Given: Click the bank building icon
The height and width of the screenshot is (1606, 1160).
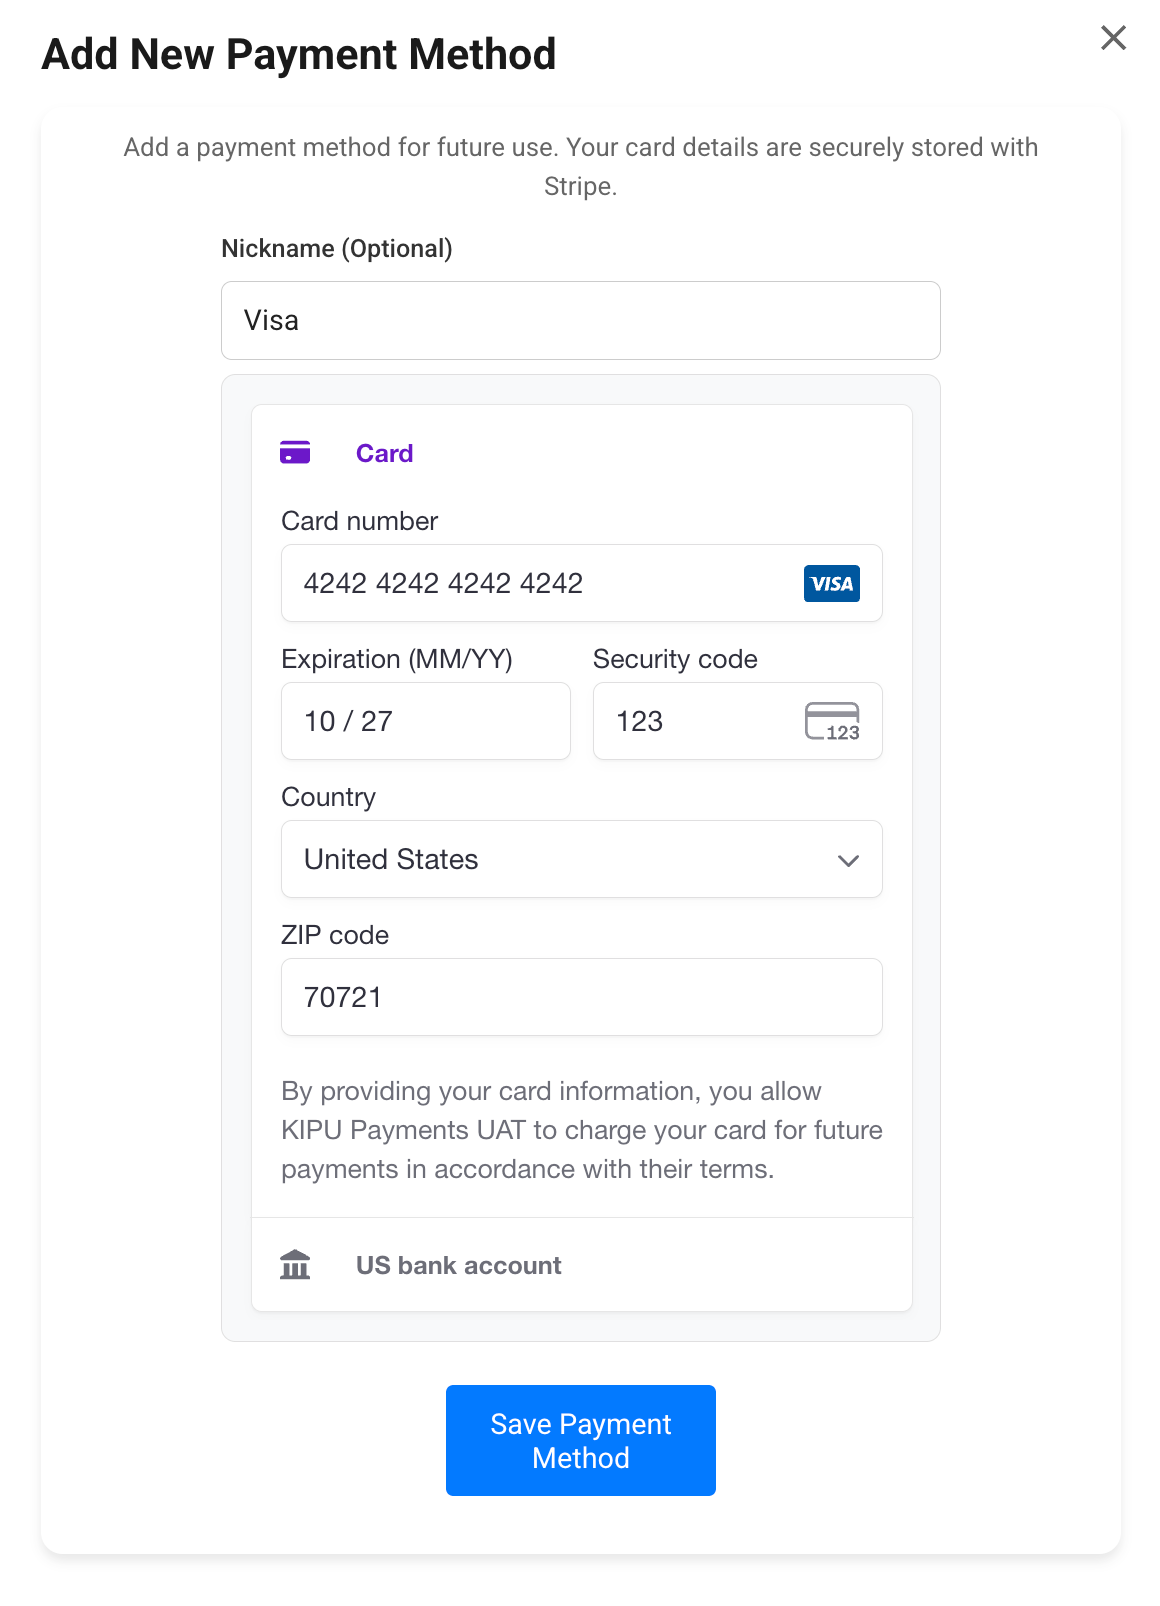Looking at the screenshot, I should coord(295,1265).
